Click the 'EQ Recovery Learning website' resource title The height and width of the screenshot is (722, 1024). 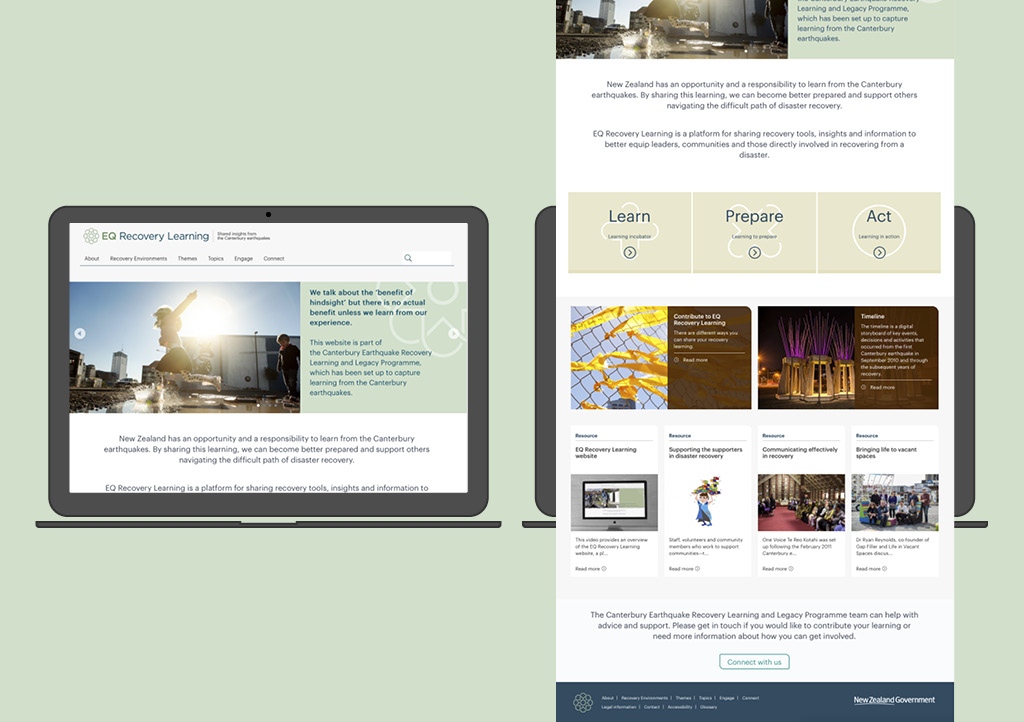coord(605,452)
